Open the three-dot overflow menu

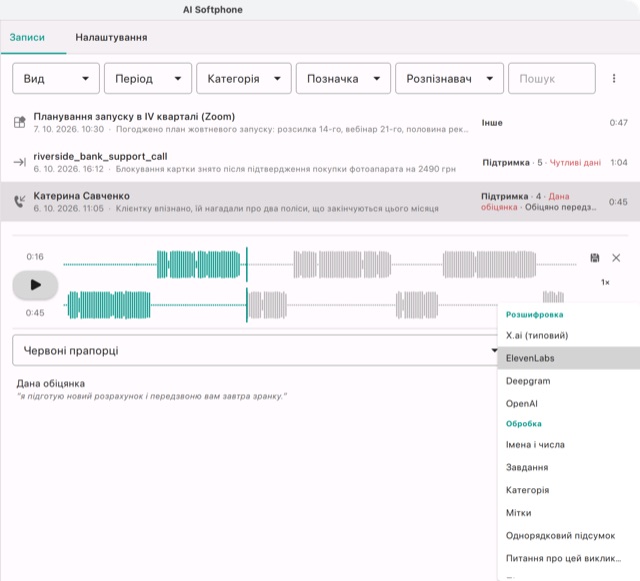click(x=613, y=78)
